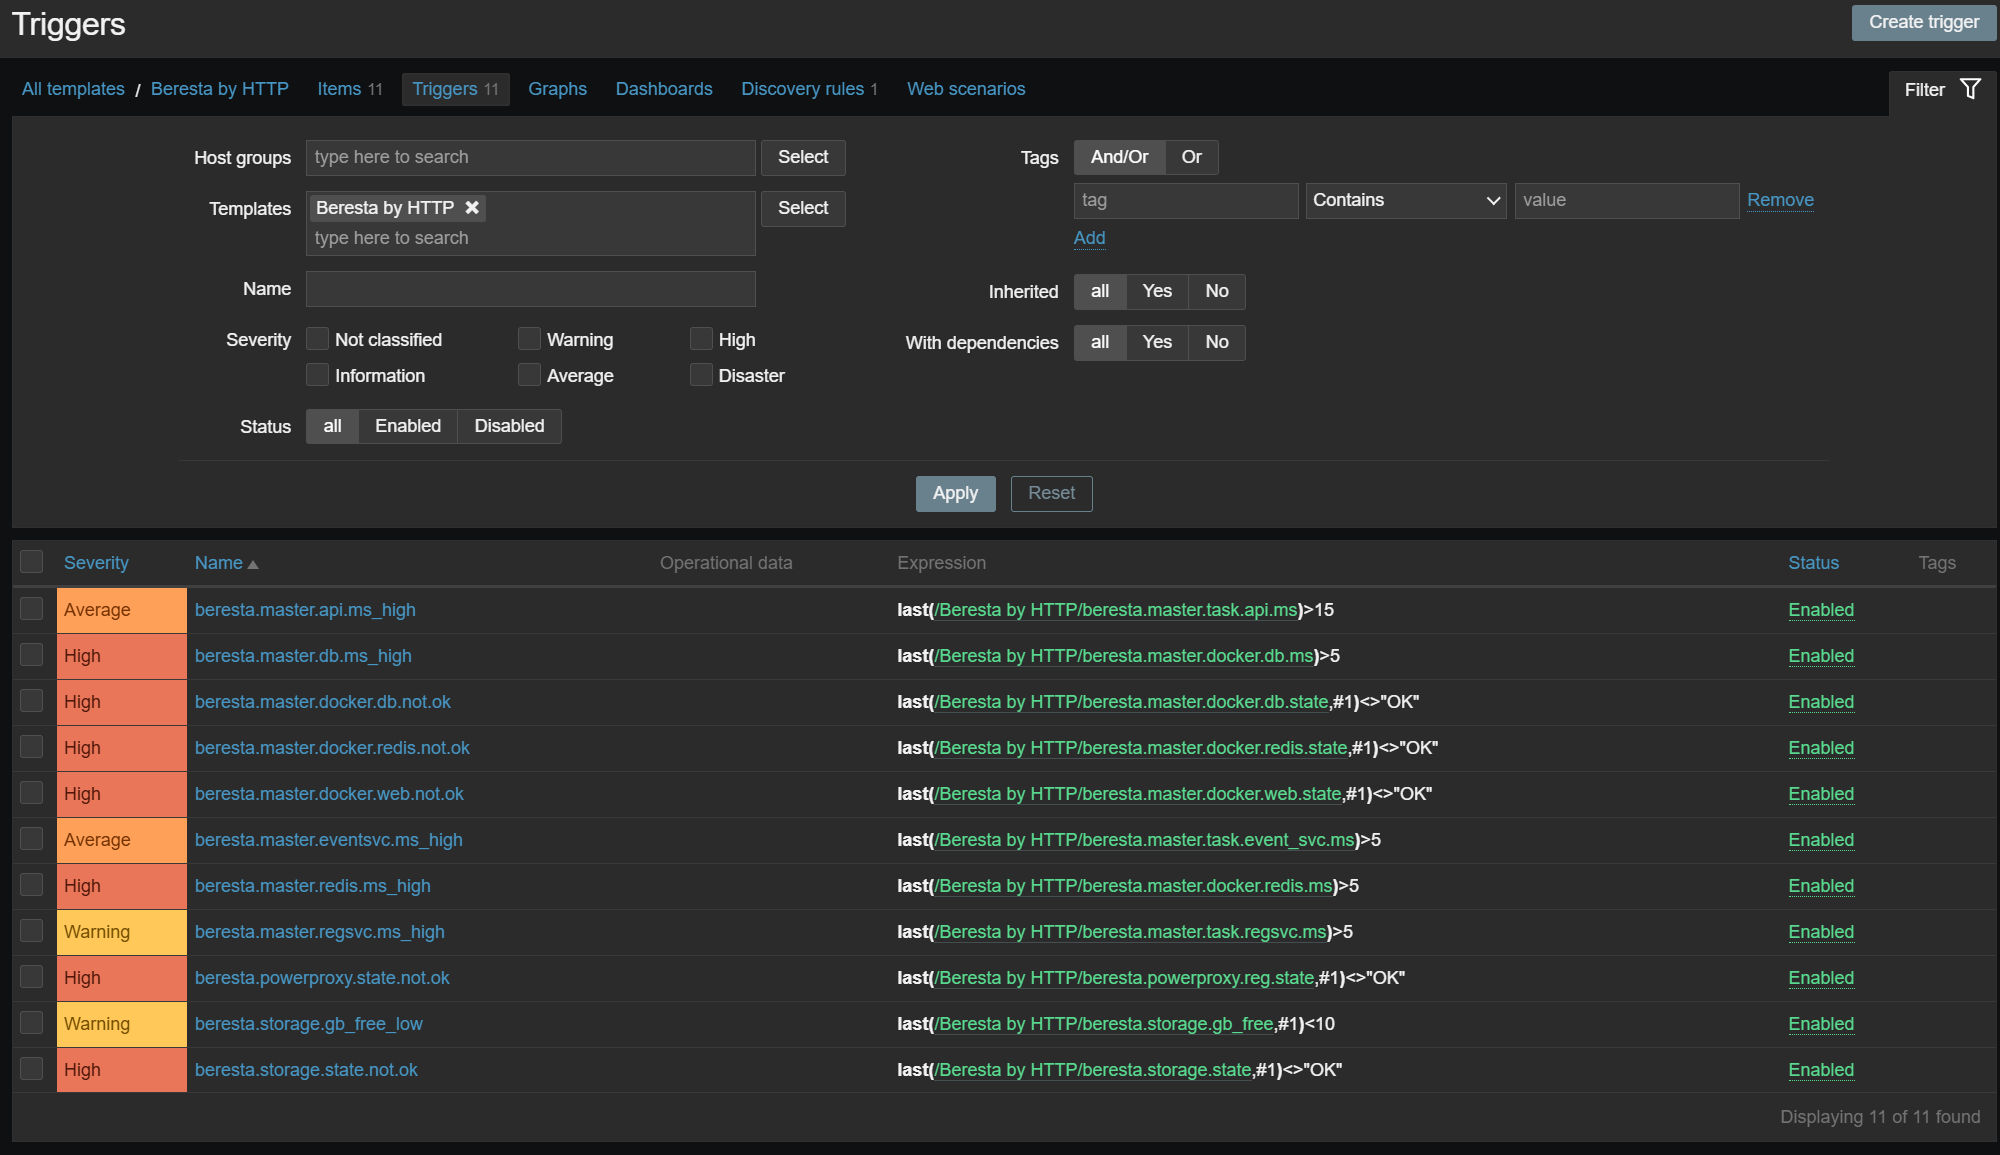
Task: Focus the Name filter input field
Action: (530, 289)
